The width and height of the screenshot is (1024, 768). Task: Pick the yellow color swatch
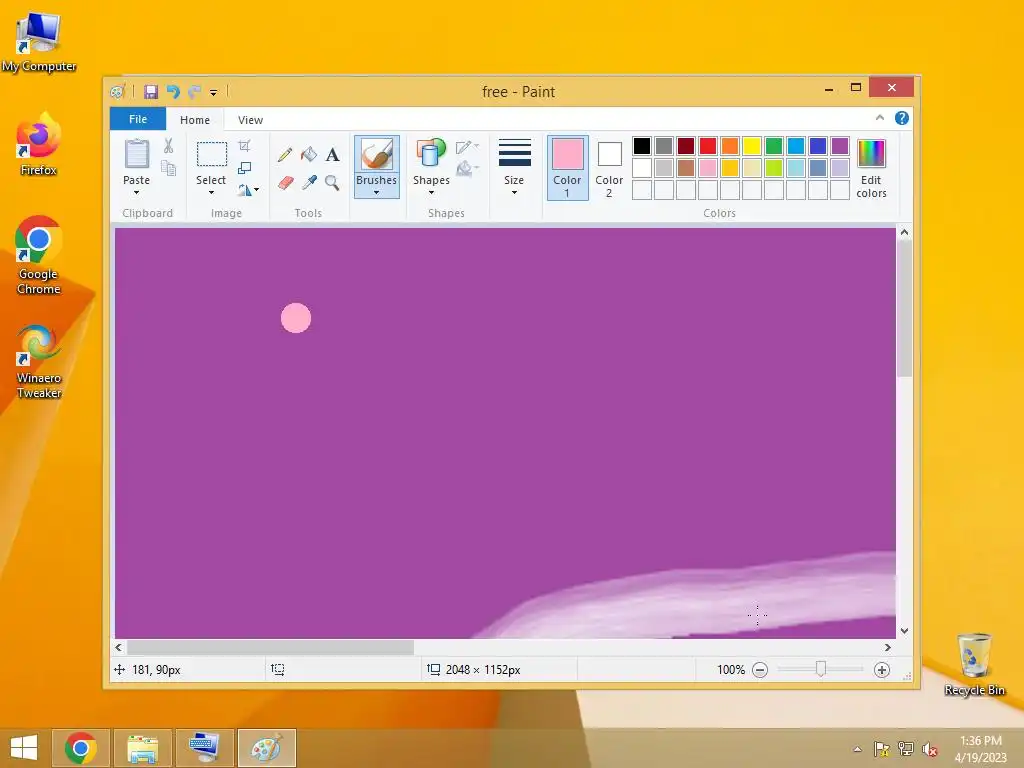pyautogui.click(x=752, y=146)
